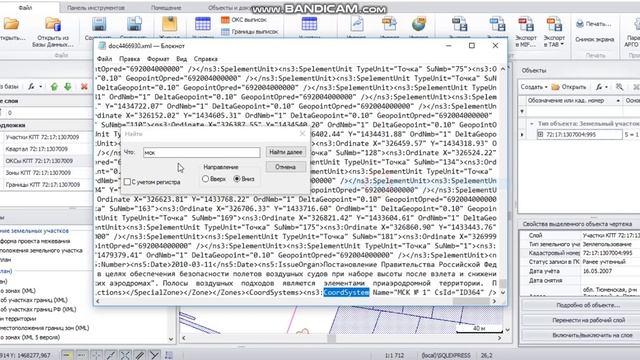Click the yellow highlighted snap icon in status bar
The height and width of the screenshot is (360, 640).
[x=67, y=355]
